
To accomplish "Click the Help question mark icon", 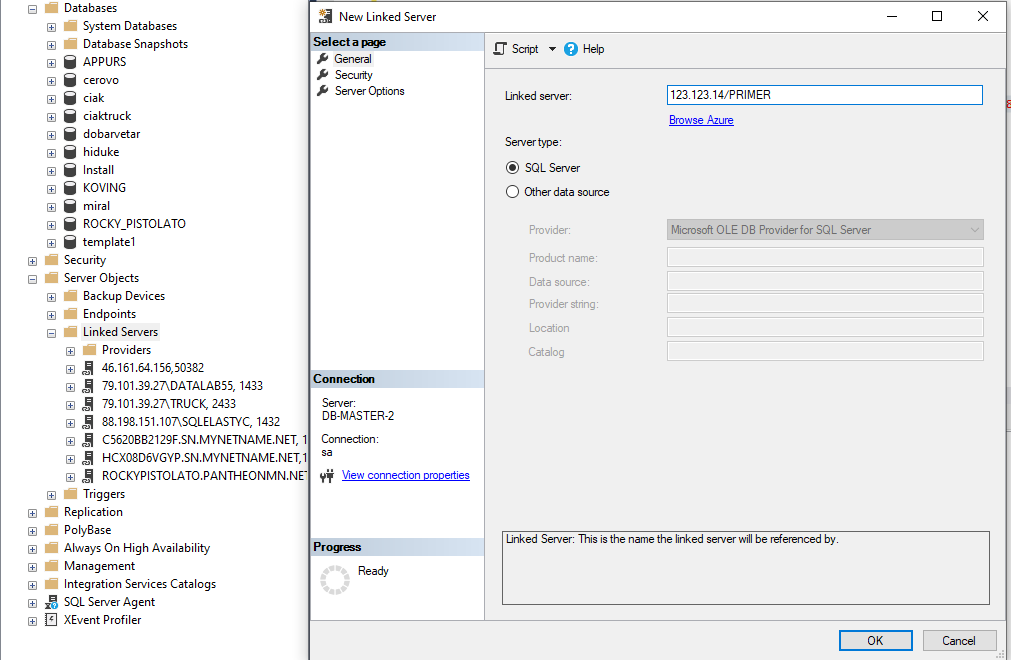I will (571, 49).
